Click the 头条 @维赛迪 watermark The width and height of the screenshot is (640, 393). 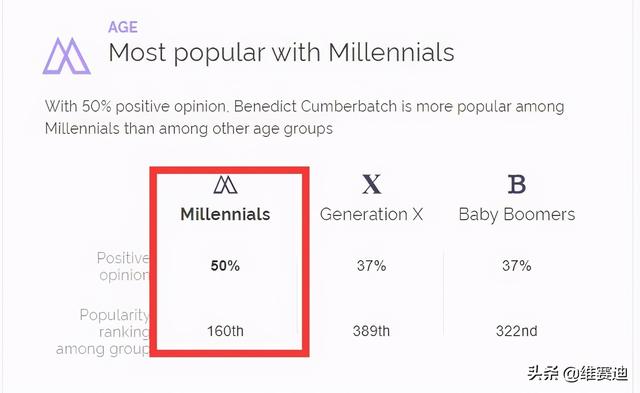tap(578, 373)
